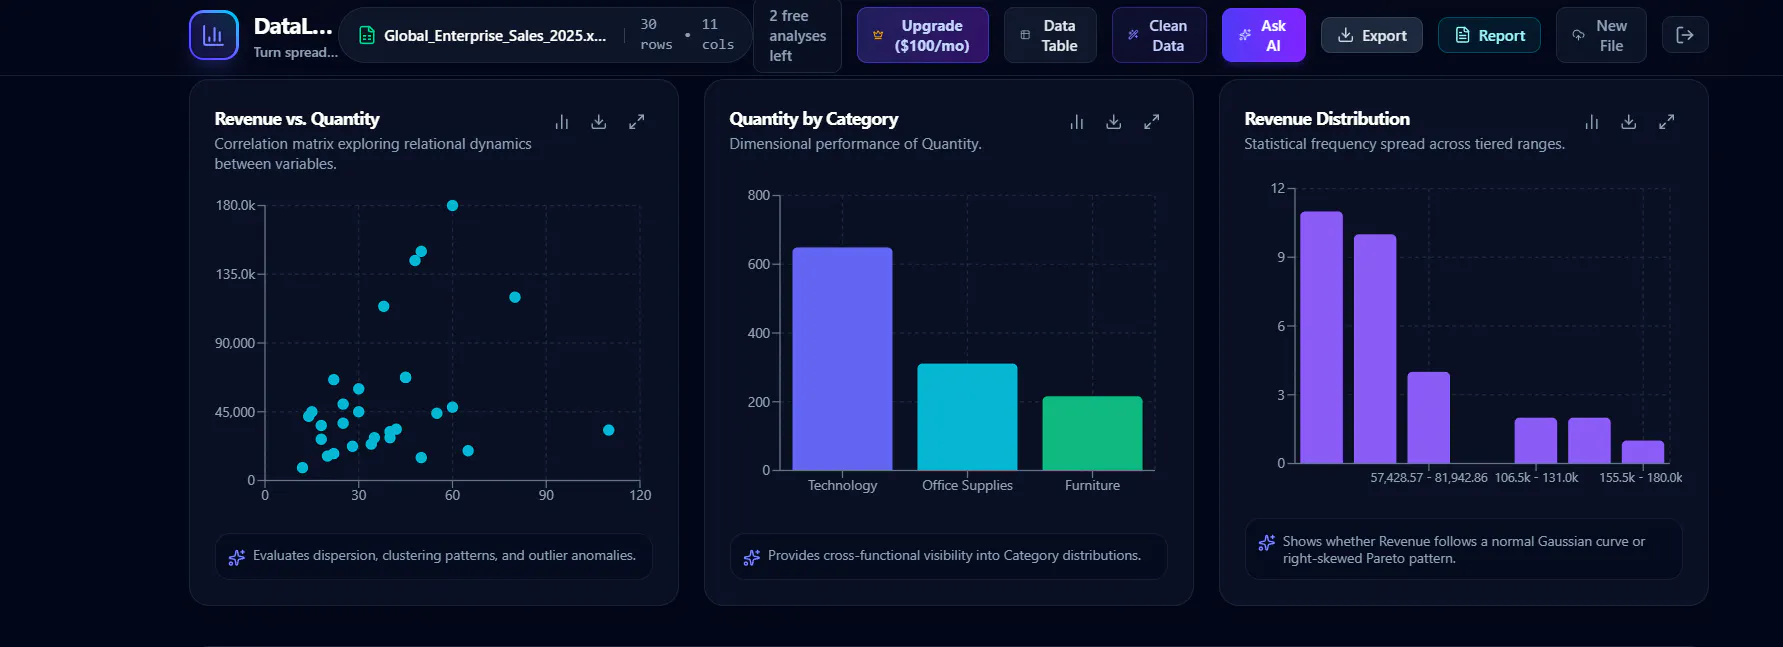Viewport: 1783px width, 647px height.
Task: Generate a Report
Action: 1489,35
